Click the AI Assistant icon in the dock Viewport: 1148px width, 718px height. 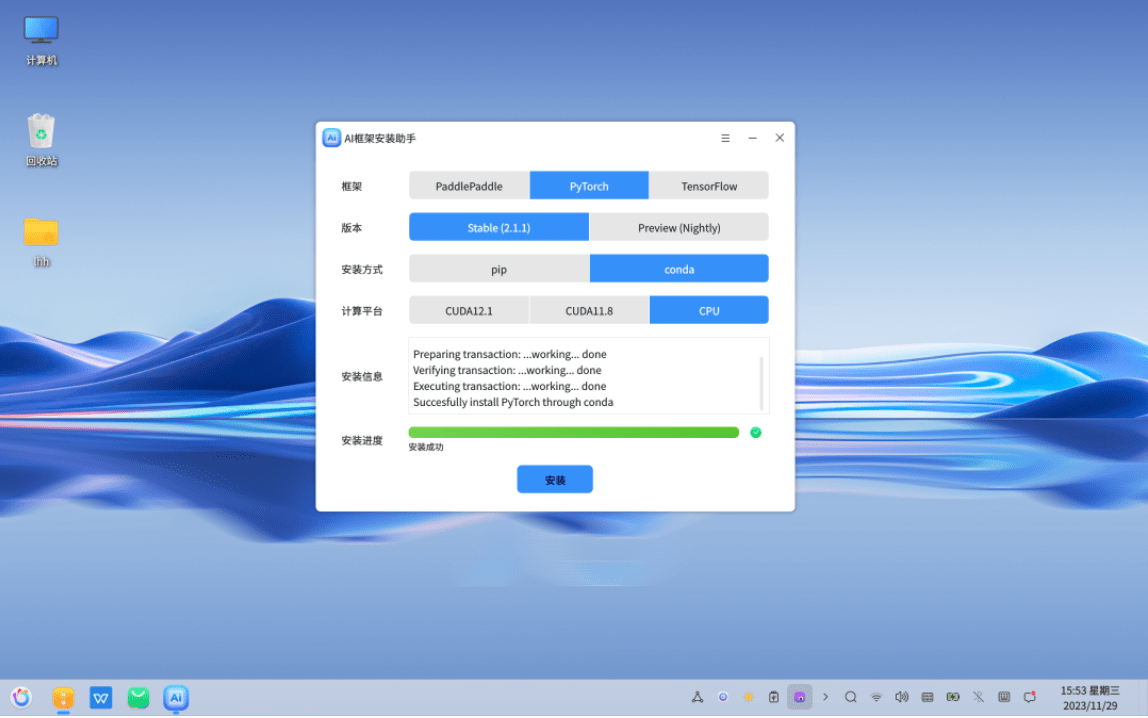(x=175, y=697)
